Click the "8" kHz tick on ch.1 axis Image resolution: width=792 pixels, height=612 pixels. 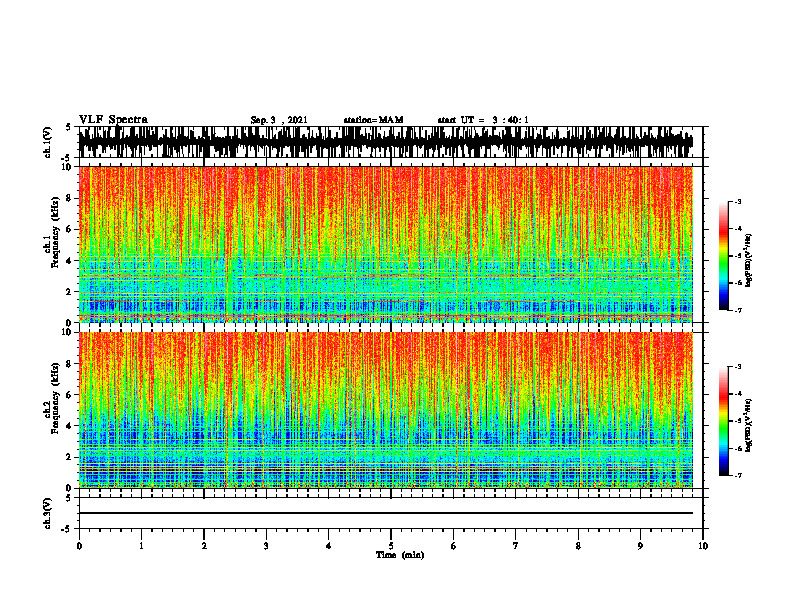click(x=69, y=198)
